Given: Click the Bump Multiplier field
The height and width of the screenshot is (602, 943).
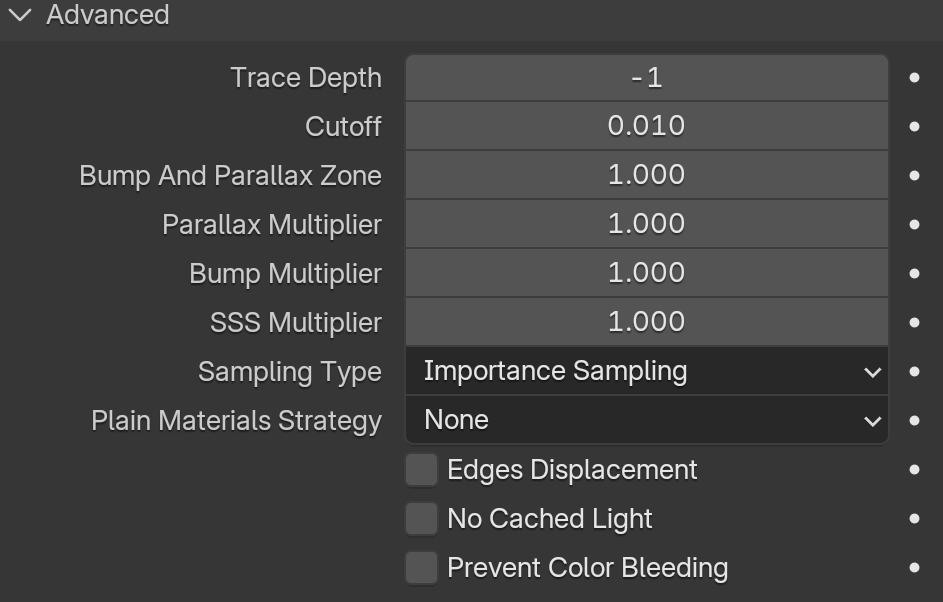Looking at the screenshot, I should (647, 273).
